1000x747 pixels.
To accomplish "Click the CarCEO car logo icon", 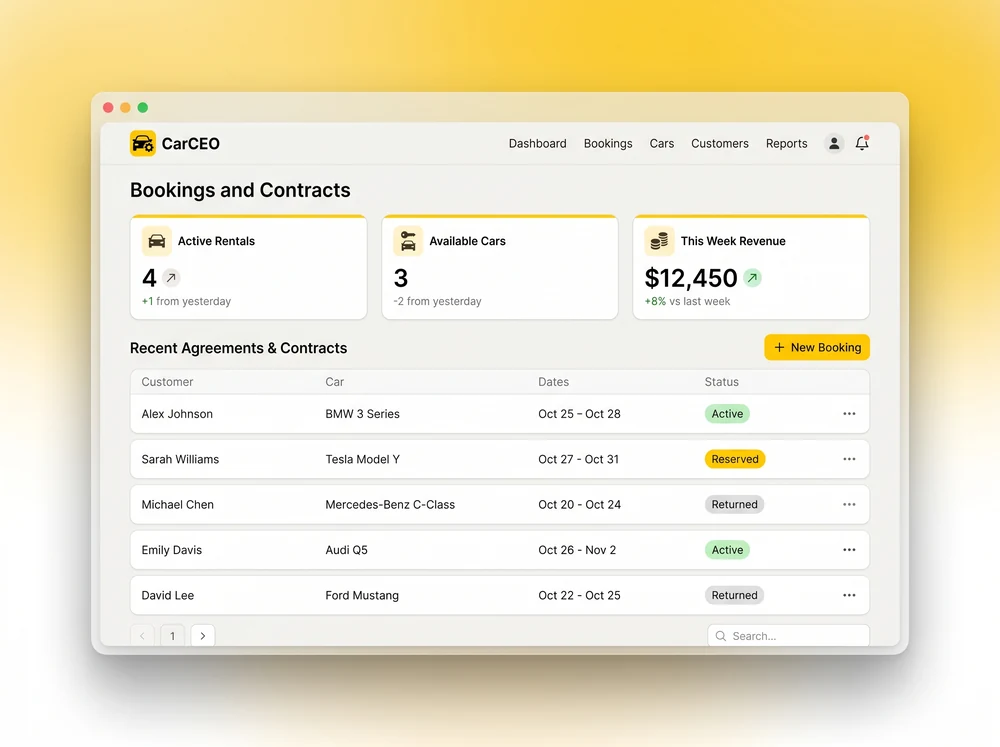I will coord(143,144).
